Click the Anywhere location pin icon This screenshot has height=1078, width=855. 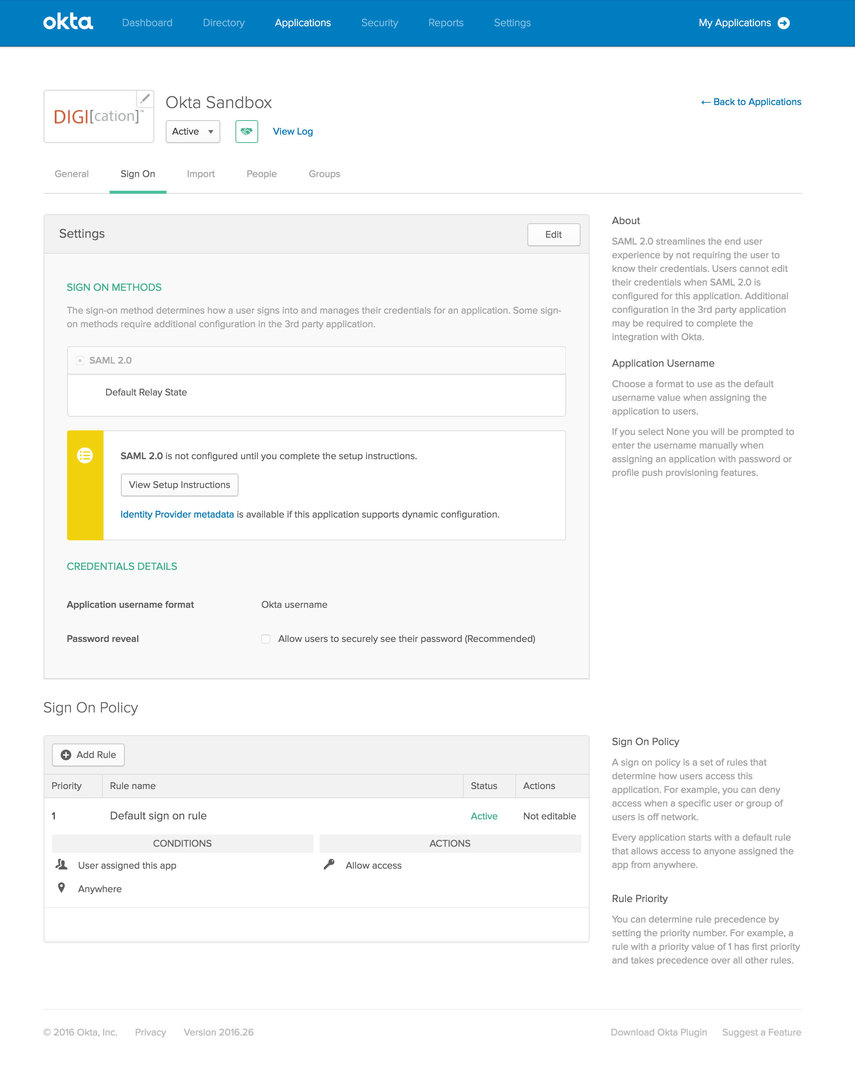pyautogui.click(x=61, y=888)
